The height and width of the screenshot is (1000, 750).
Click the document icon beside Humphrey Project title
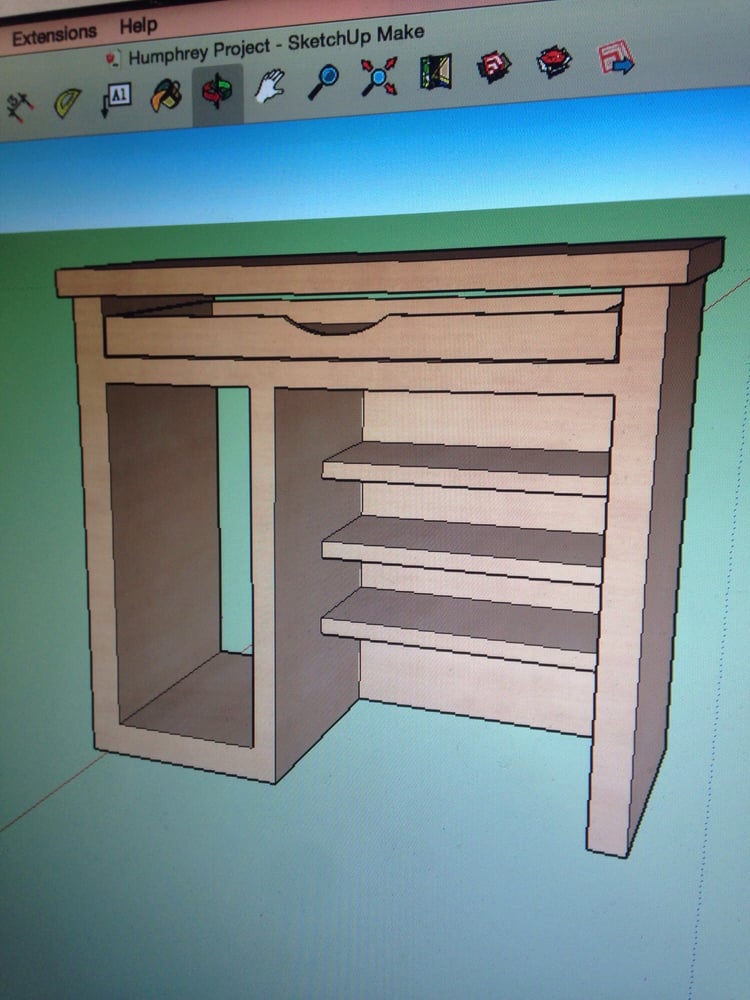tap(114, 60)
